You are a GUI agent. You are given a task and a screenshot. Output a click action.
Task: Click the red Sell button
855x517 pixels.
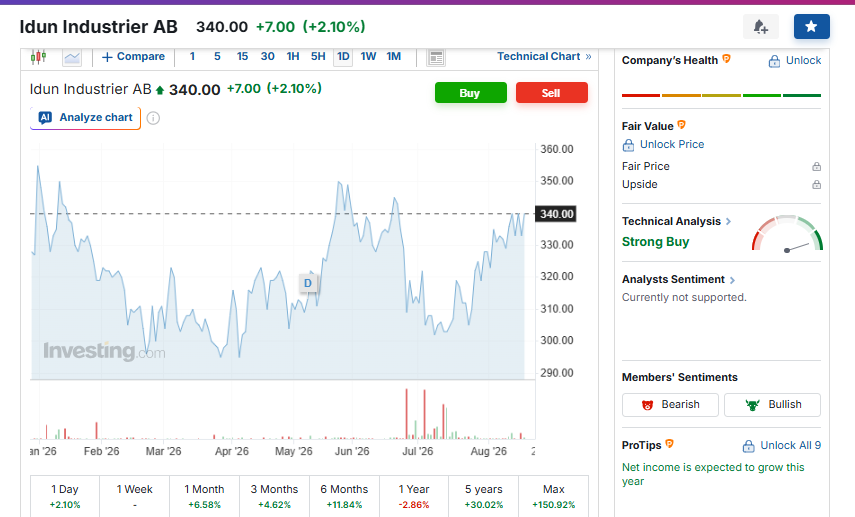552,93
